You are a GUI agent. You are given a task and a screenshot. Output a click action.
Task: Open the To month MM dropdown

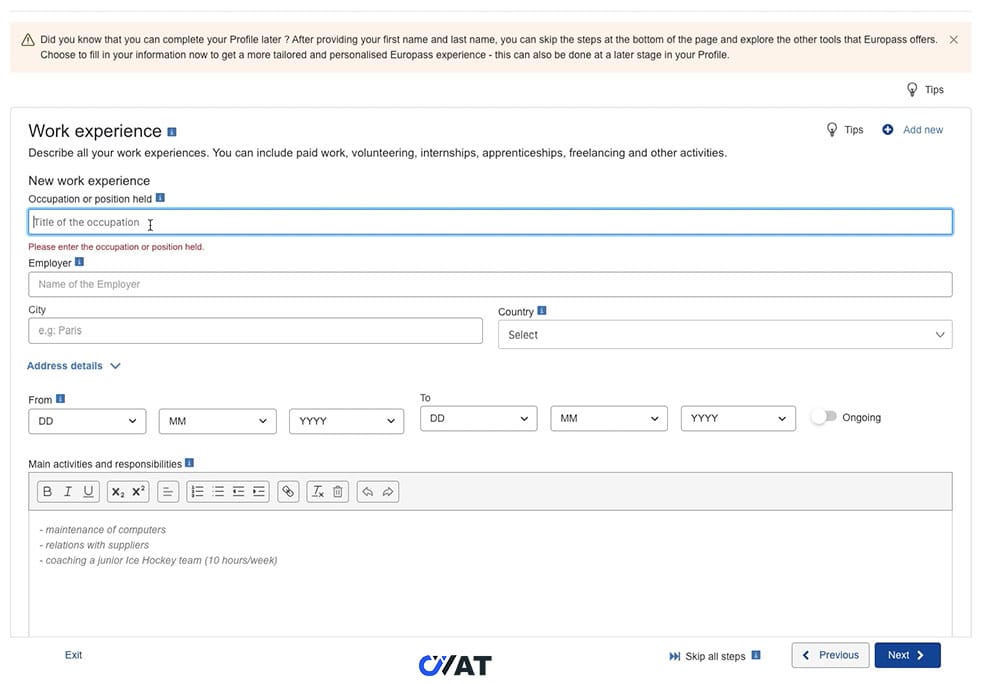tap(608, 418)
